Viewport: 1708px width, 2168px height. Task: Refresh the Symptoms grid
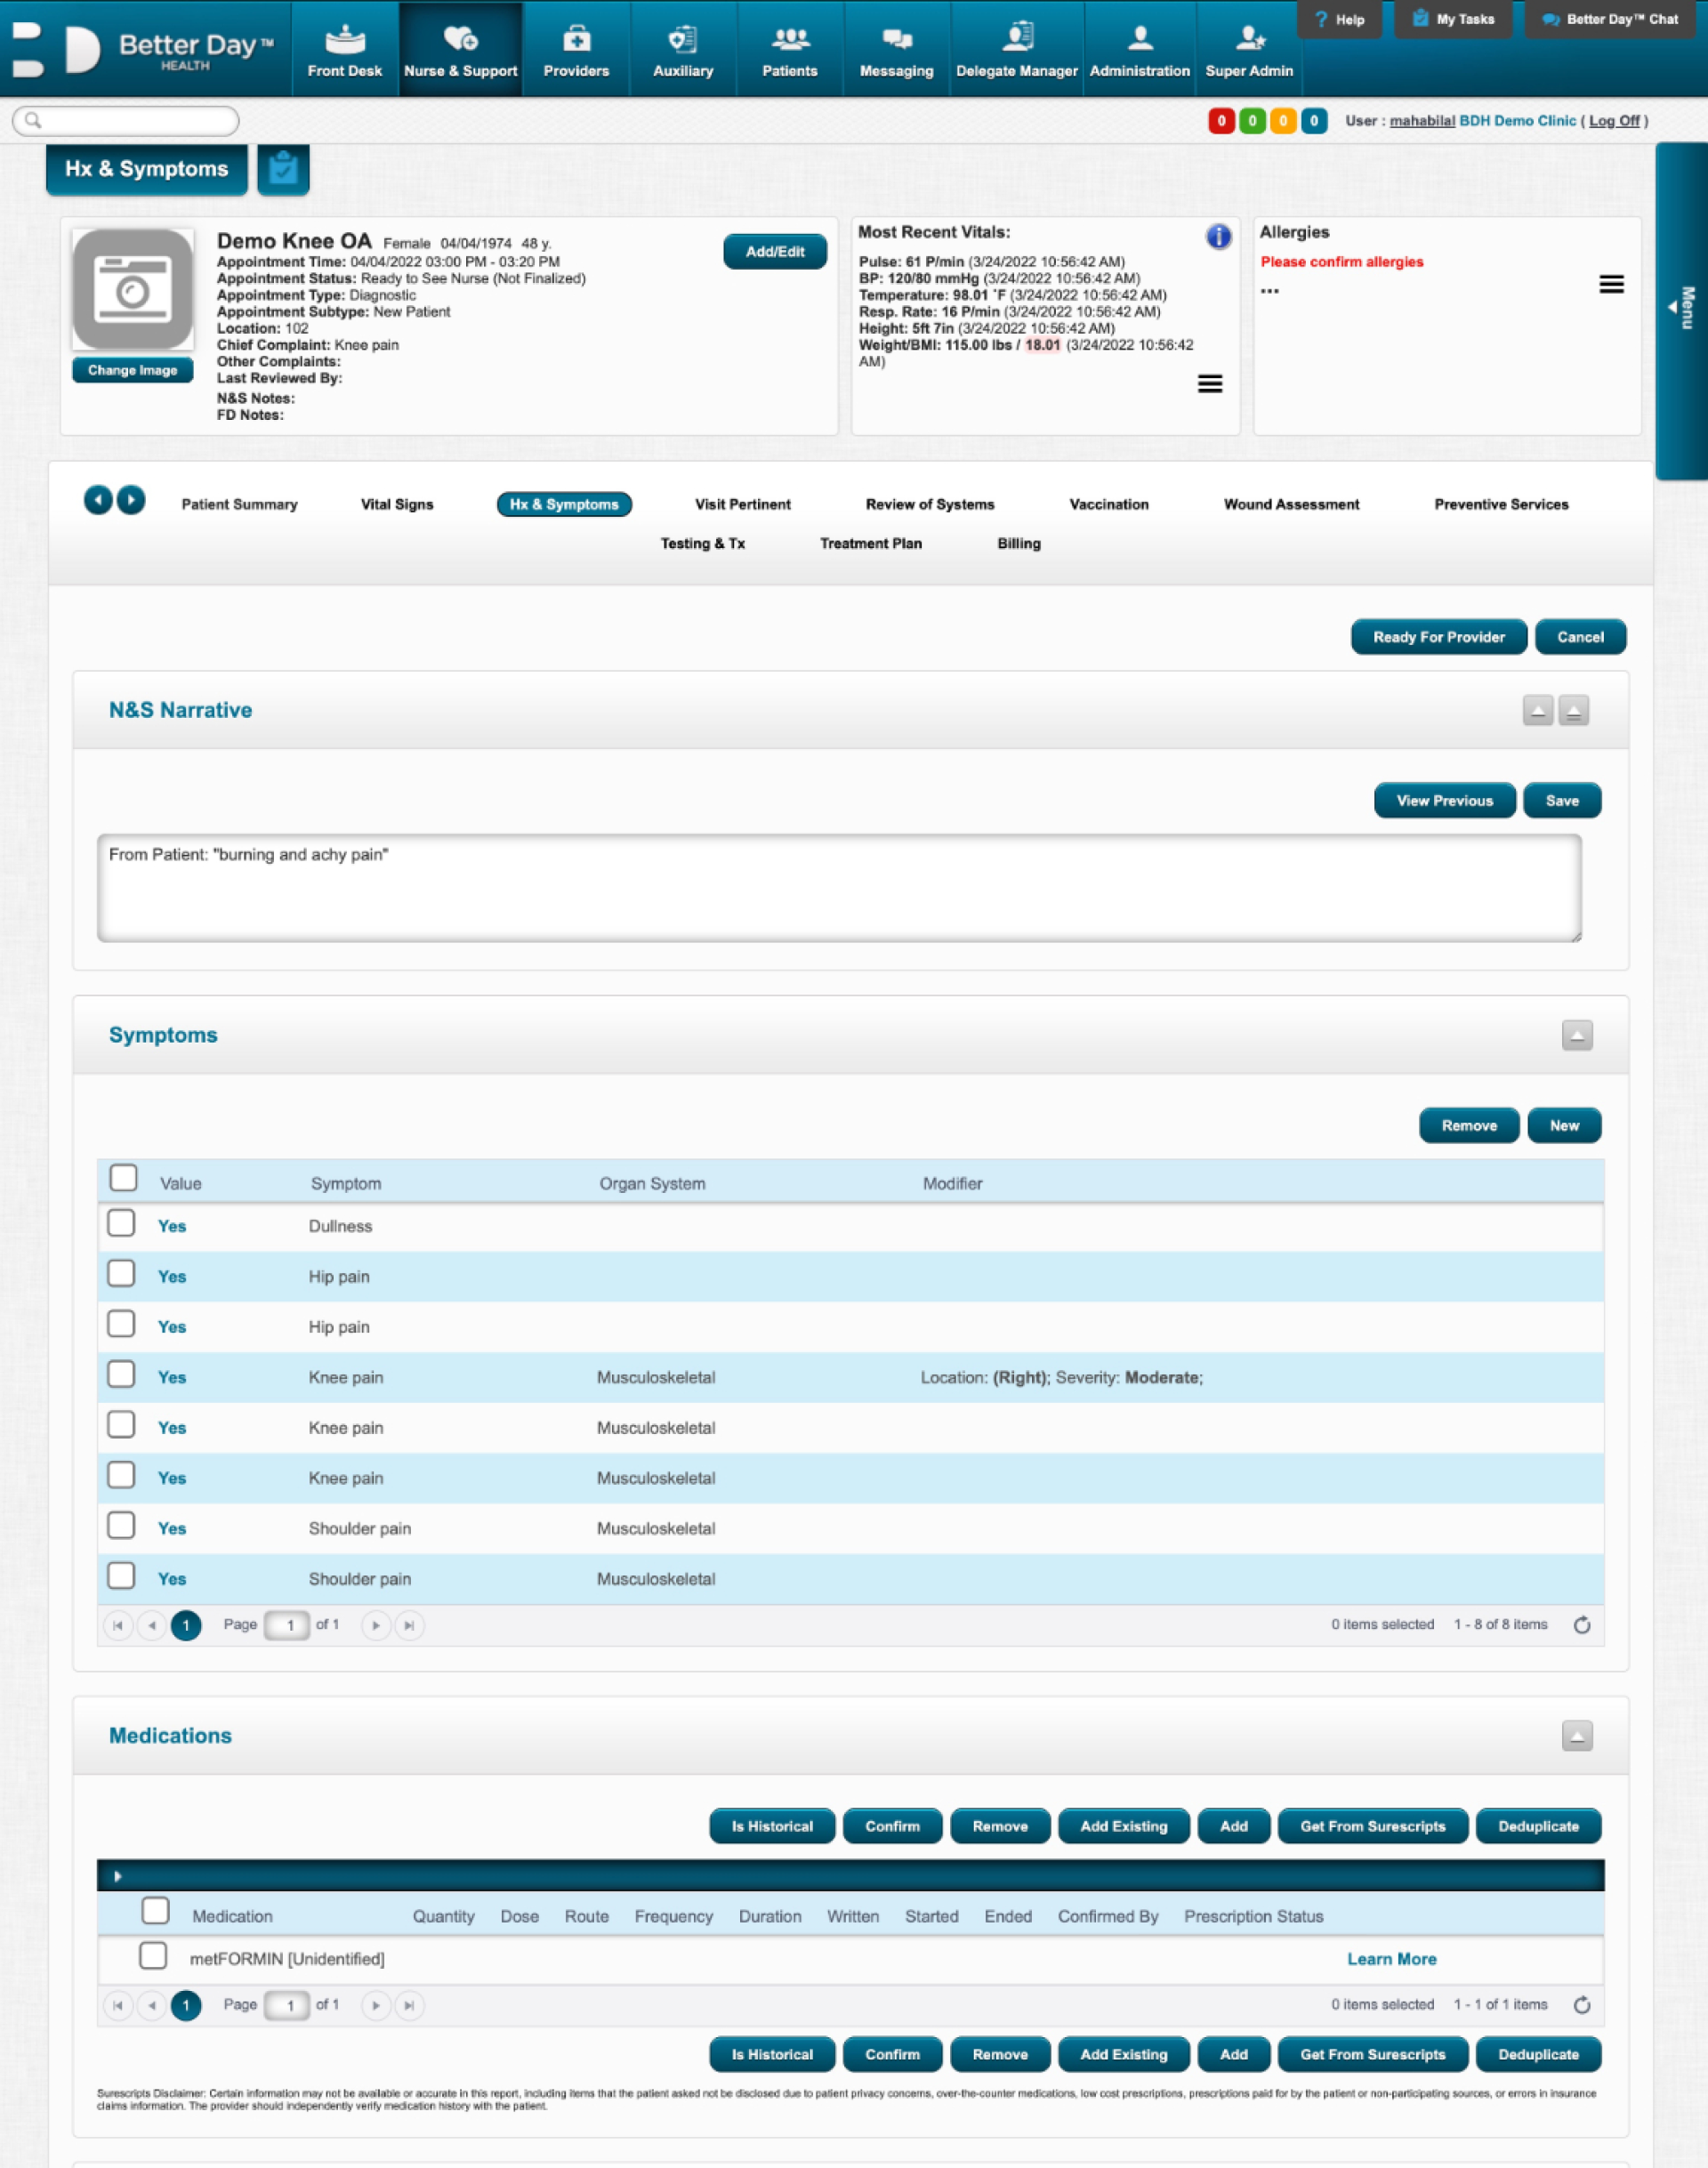click(x=1581, y=1625)
